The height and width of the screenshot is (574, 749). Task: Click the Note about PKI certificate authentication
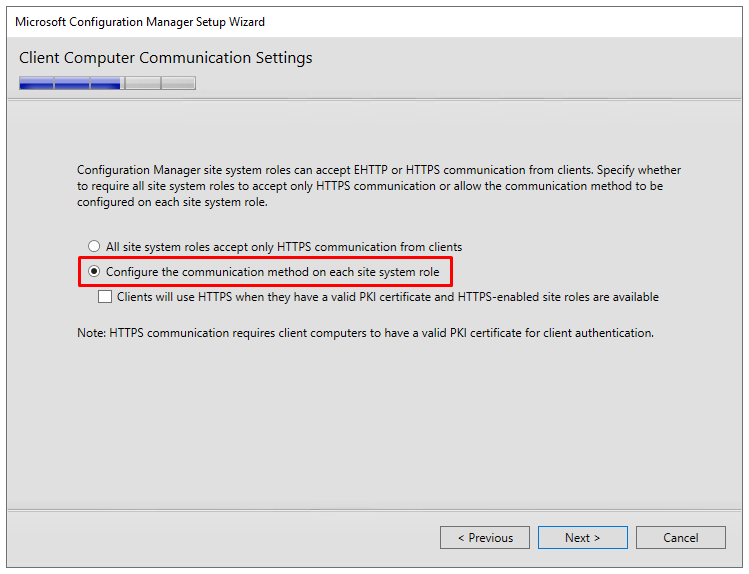point(365,333)
